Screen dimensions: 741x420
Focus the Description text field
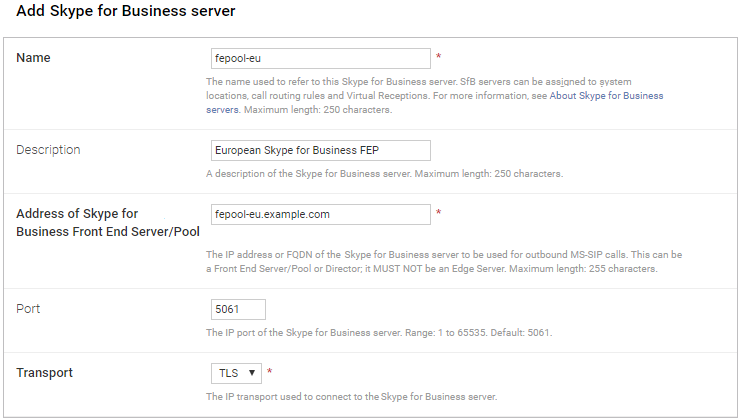coord(320,150)
